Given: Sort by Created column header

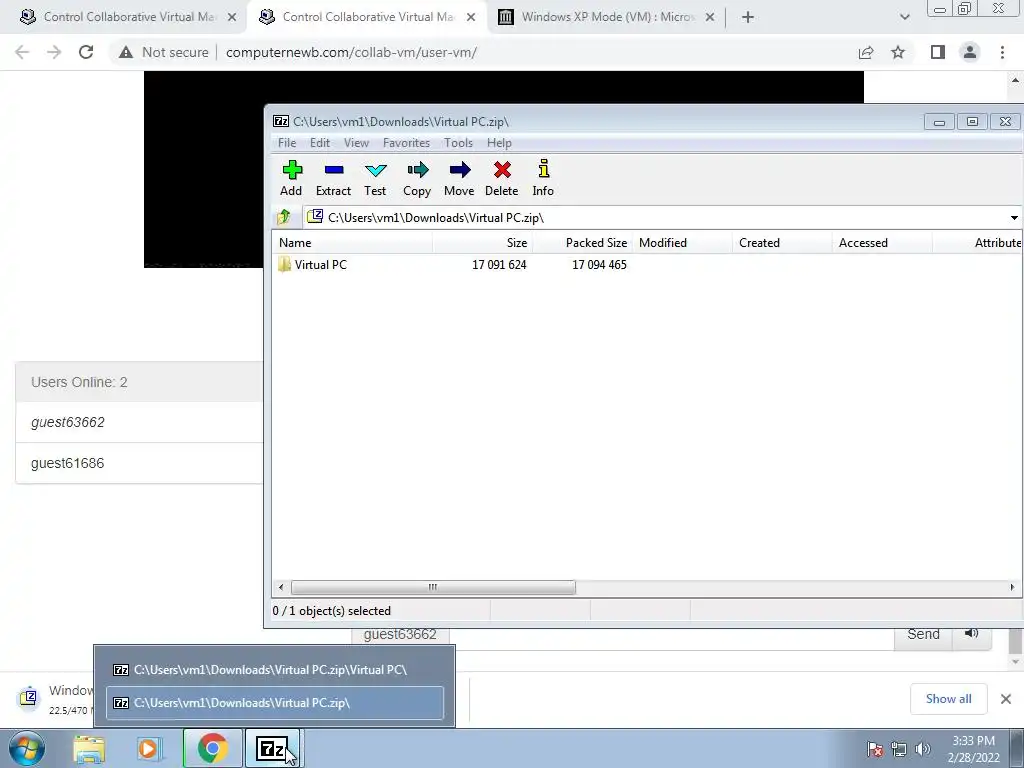Looking at the screenshot, I should point(782,242).
